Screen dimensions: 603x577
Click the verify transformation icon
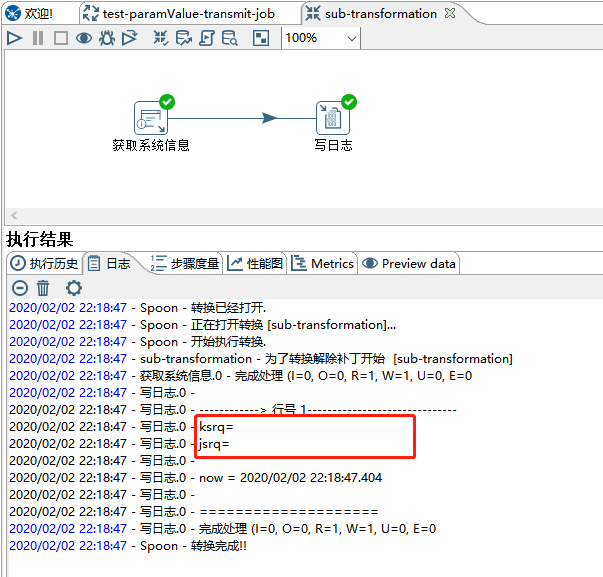pos(161,38)
